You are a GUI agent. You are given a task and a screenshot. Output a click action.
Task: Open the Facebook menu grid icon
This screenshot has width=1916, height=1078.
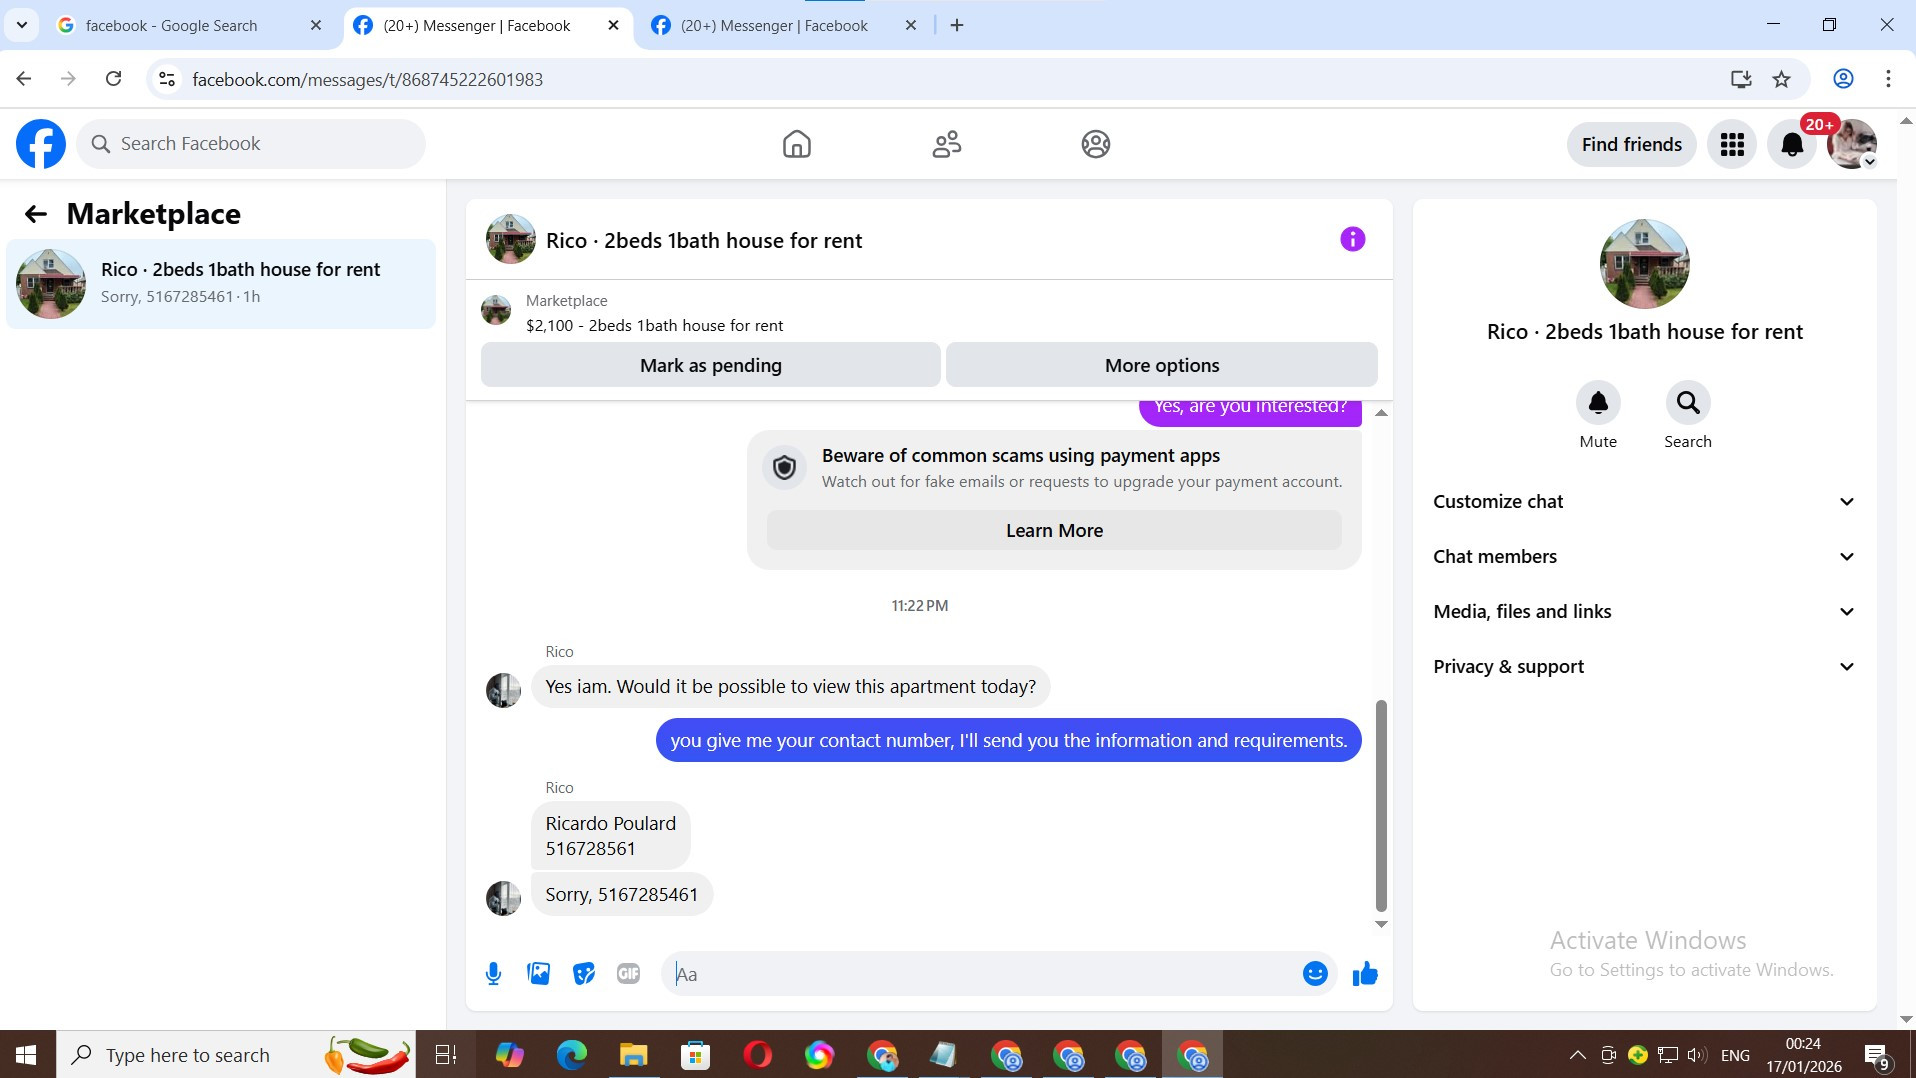click(1732, 144)
